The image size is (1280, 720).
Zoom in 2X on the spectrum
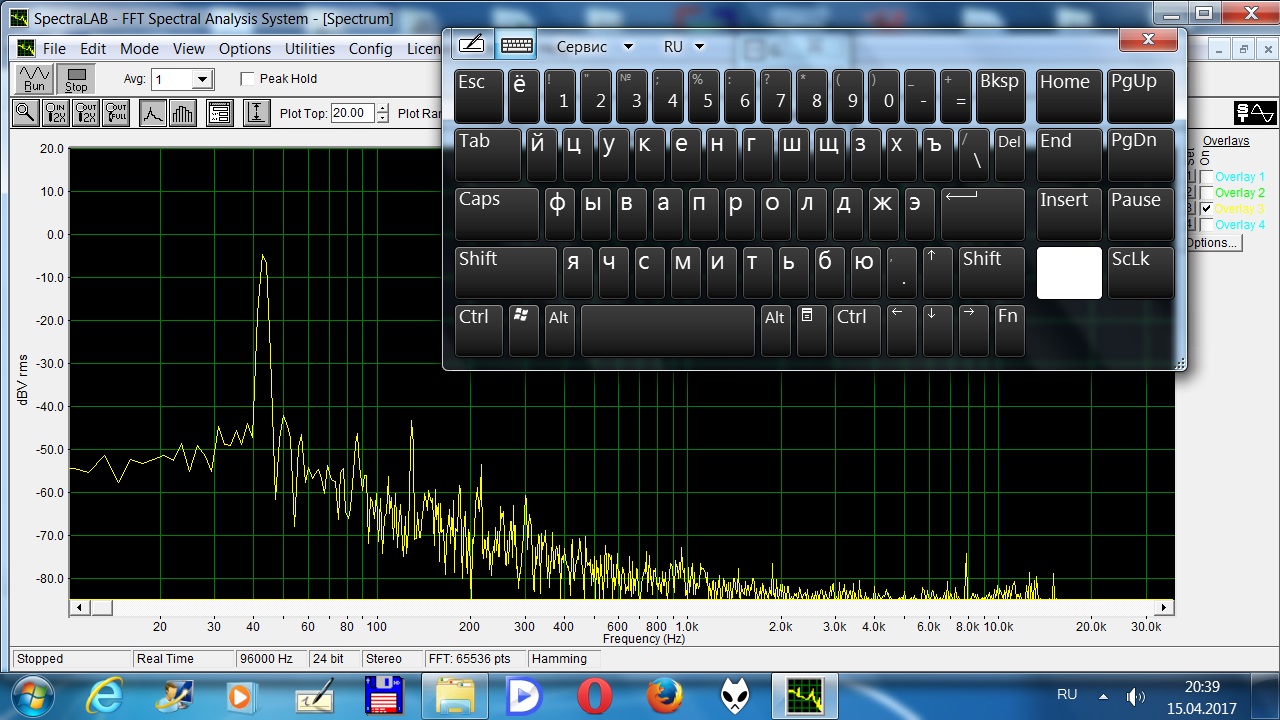click(55, 113)
